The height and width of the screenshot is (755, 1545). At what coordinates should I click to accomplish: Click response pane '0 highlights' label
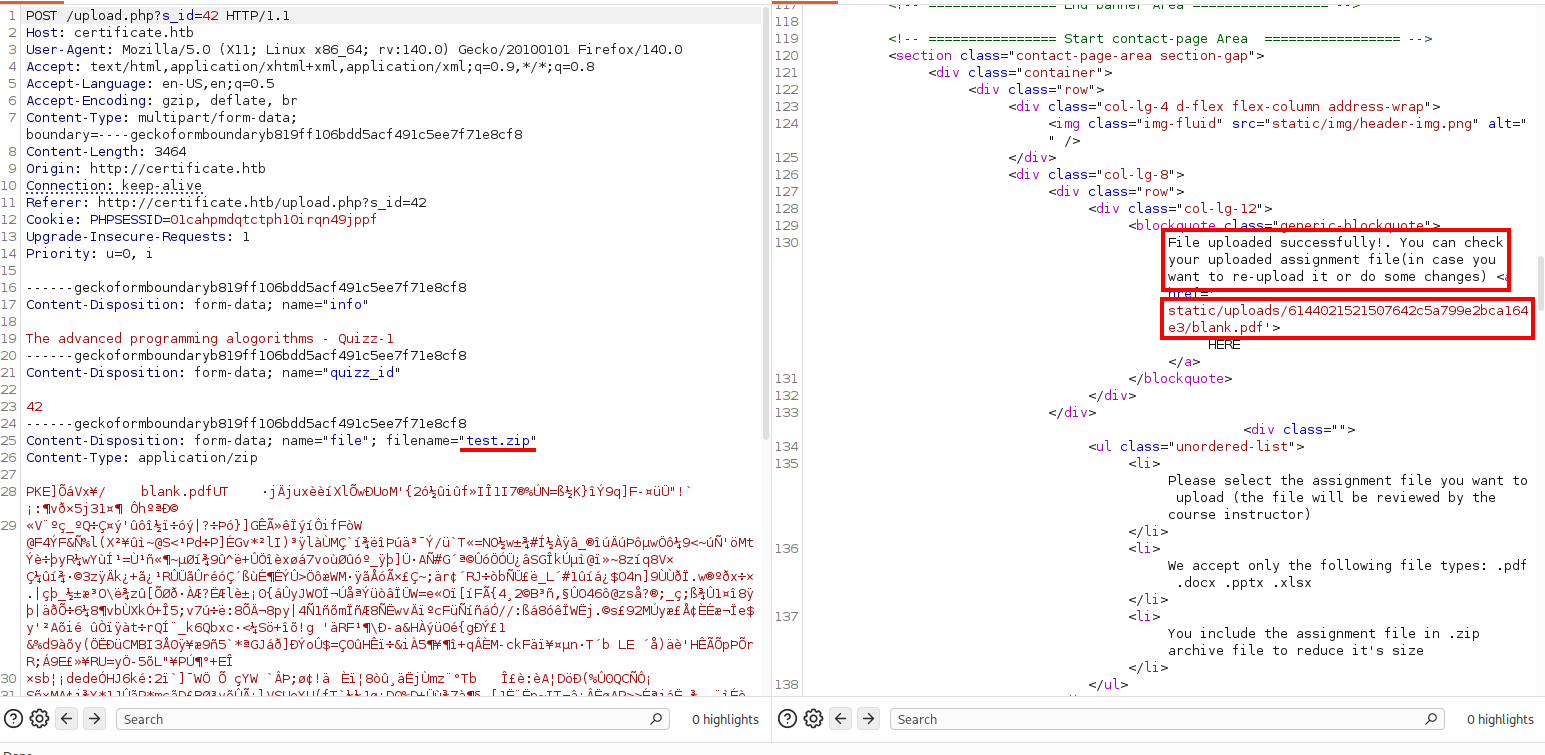1500,719
